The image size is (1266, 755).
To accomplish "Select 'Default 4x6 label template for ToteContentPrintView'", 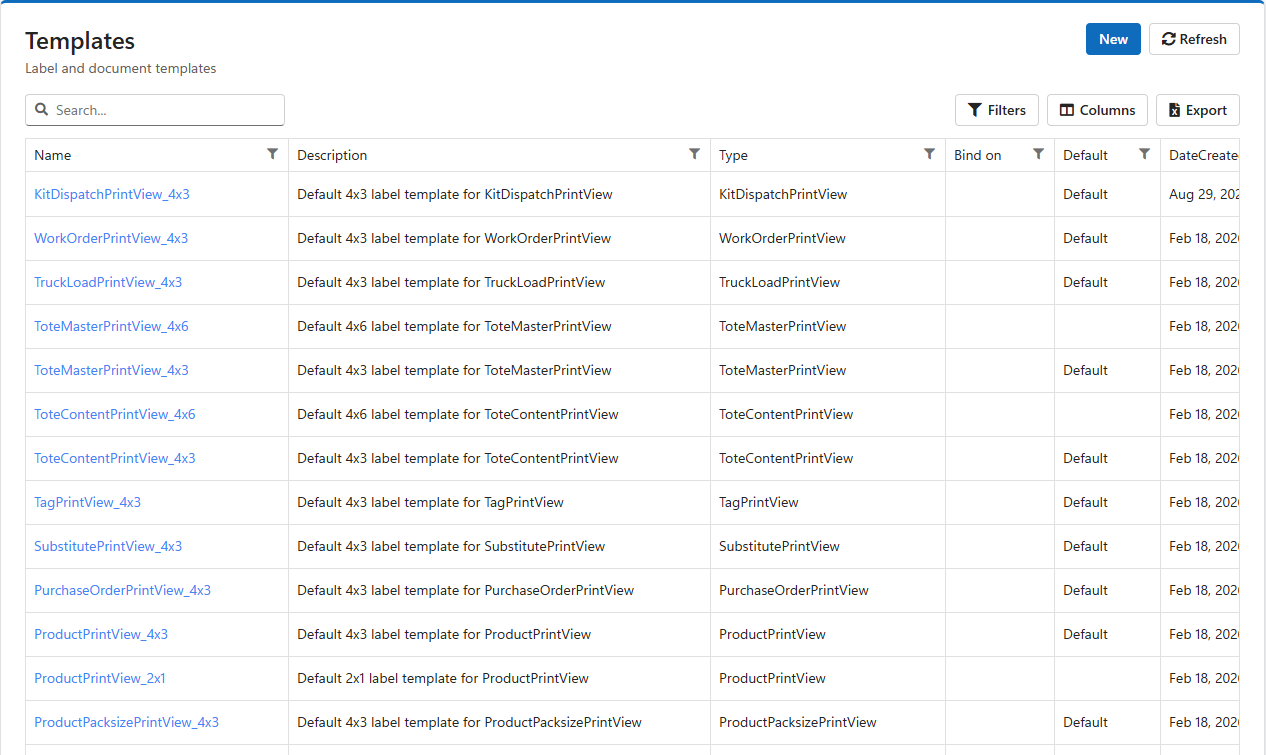I will coord(458,414).
